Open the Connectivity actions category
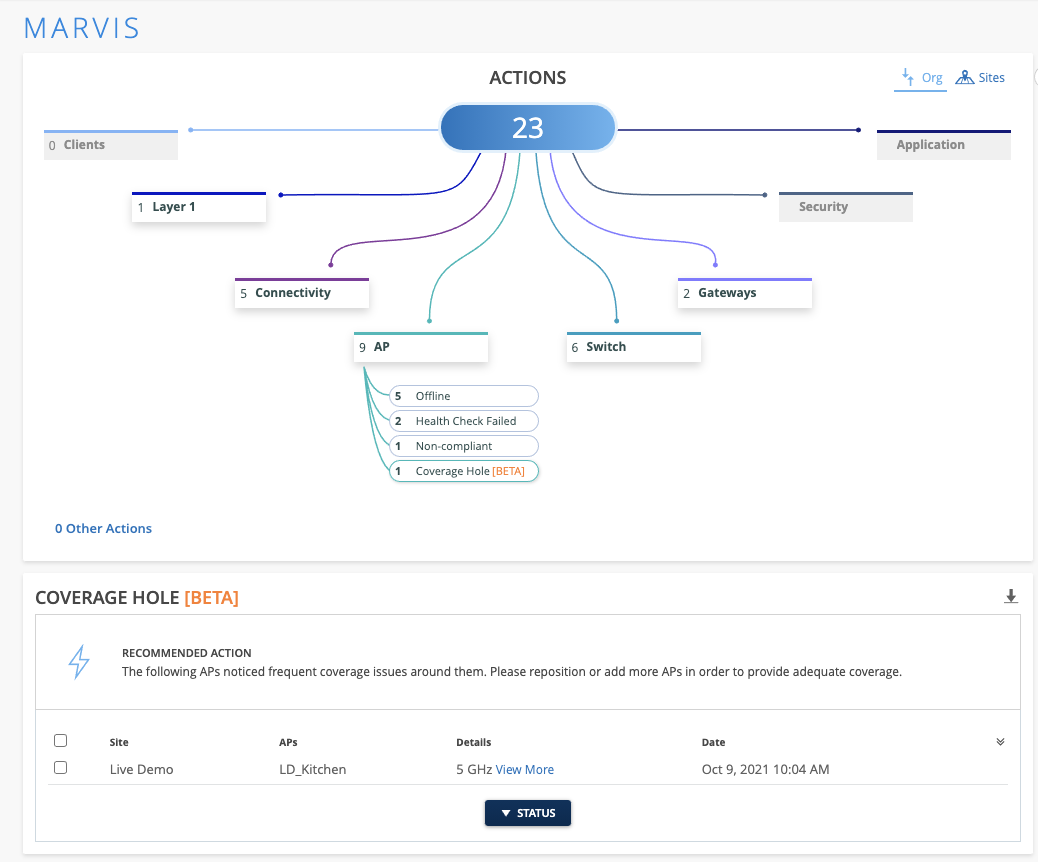1038x862 pixels. coord(302,293)
